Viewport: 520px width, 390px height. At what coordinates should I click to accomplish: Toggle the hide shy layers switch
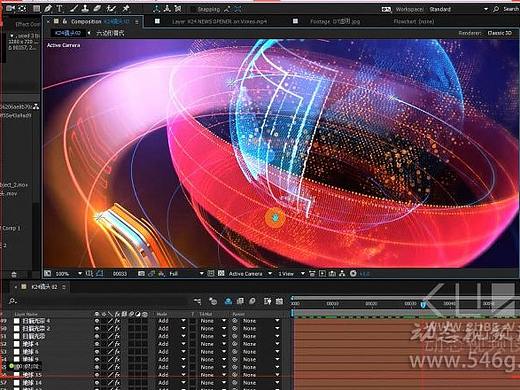click(228, 301)
